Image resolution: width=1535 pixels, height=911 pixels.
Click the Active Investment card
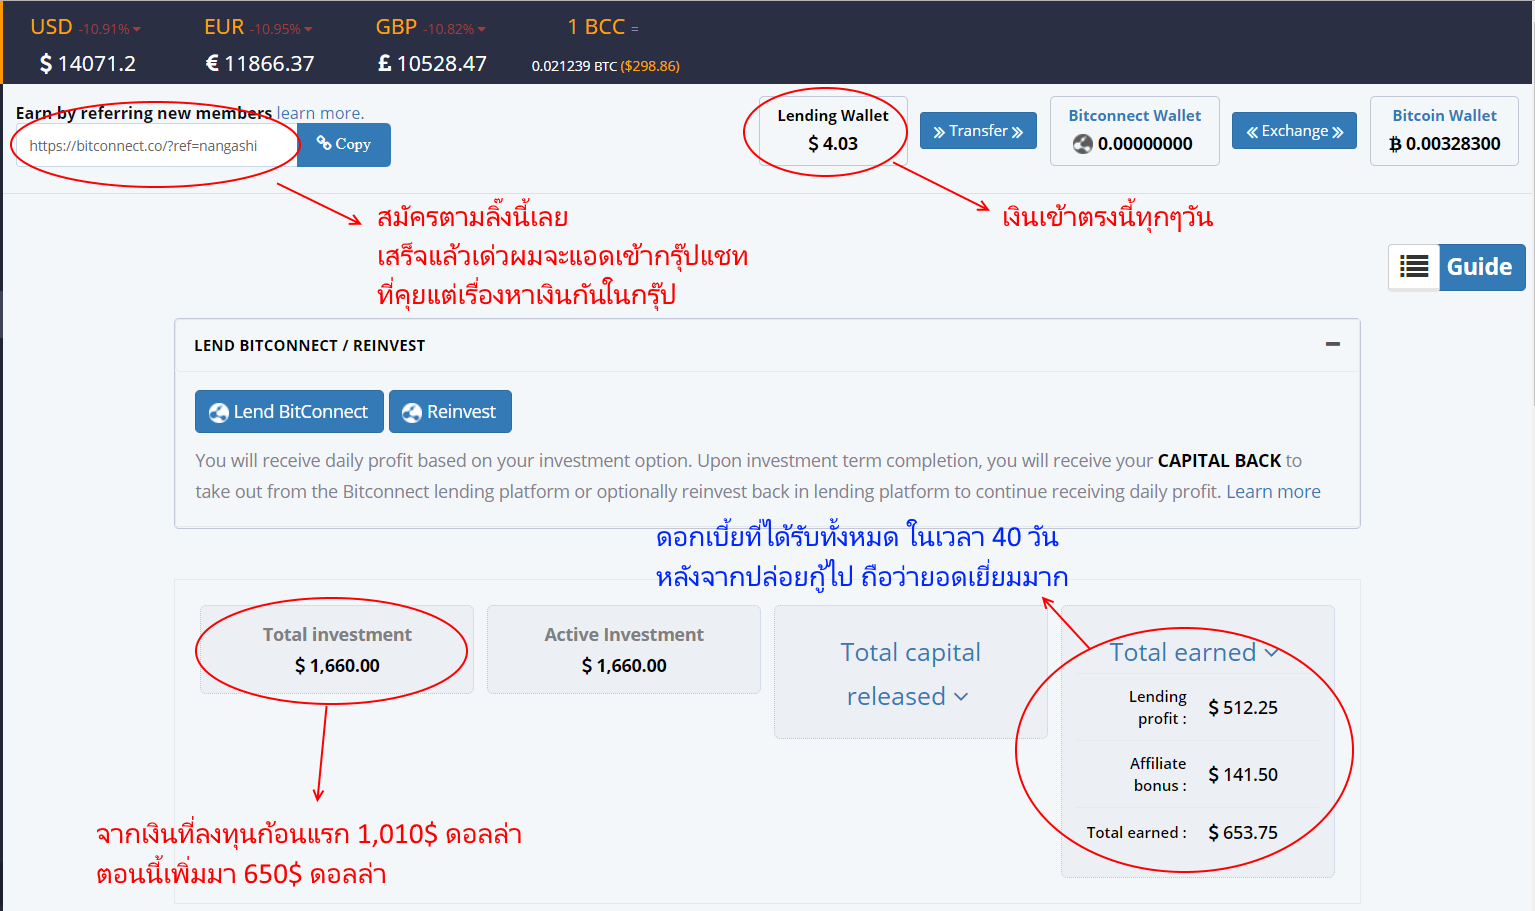click(x=624, y=649)
